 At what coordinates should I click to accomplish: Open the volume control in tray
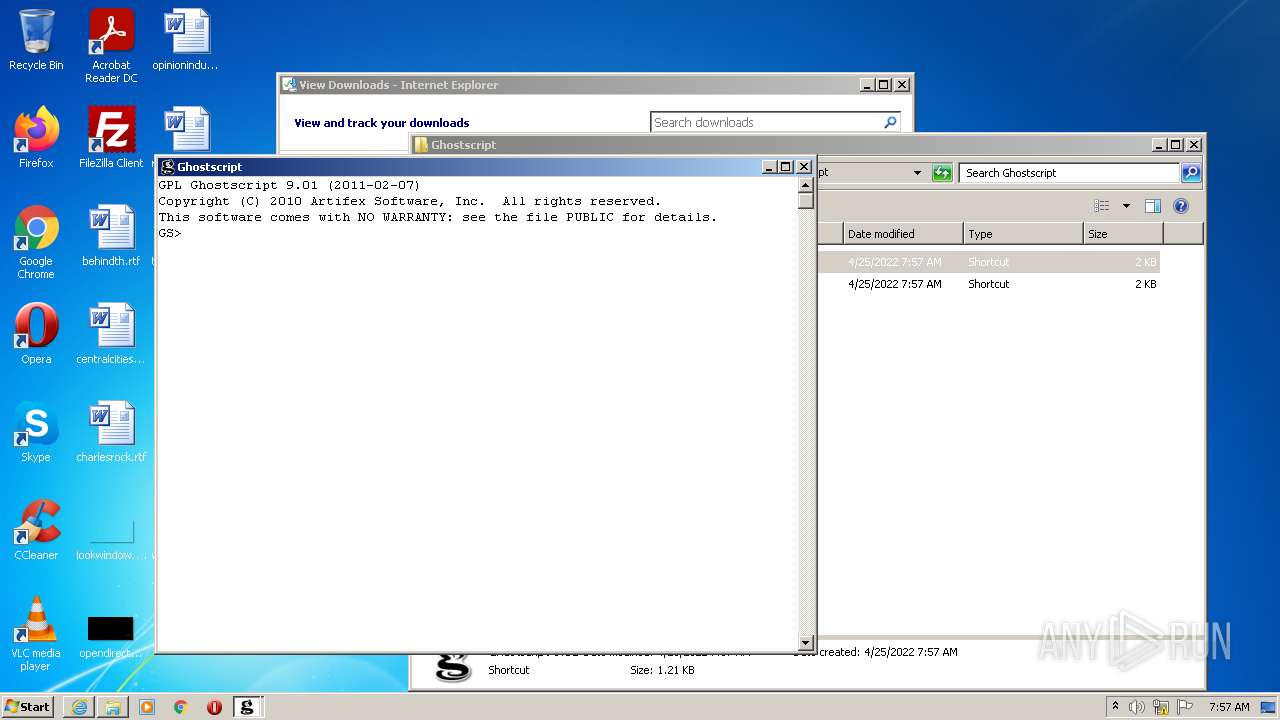coord(1137,707)
